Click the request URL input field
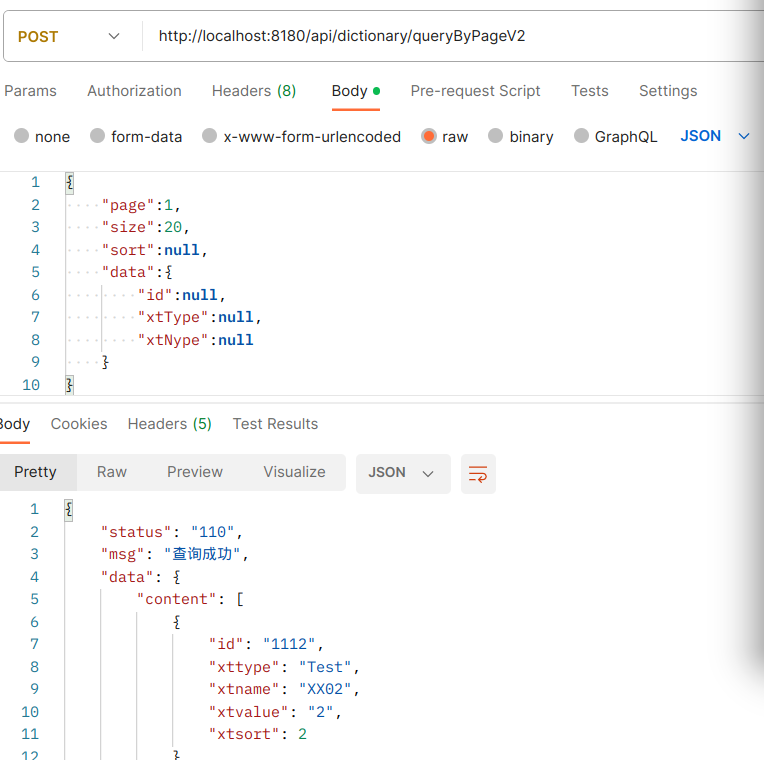 point(450,37)
